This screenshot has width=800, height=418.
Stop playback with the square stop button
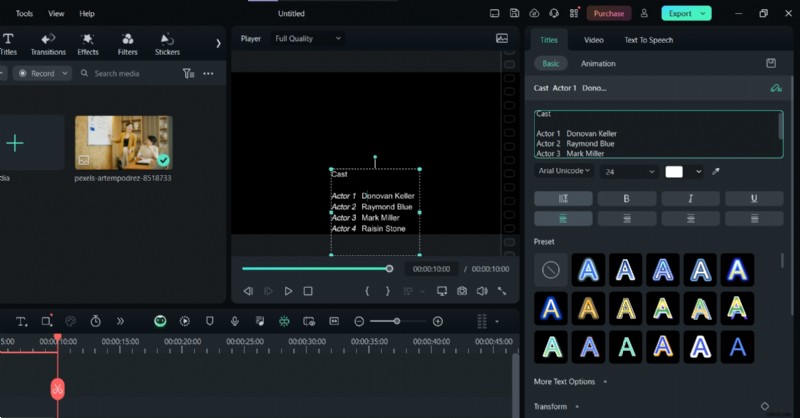[x=308, y=291]
